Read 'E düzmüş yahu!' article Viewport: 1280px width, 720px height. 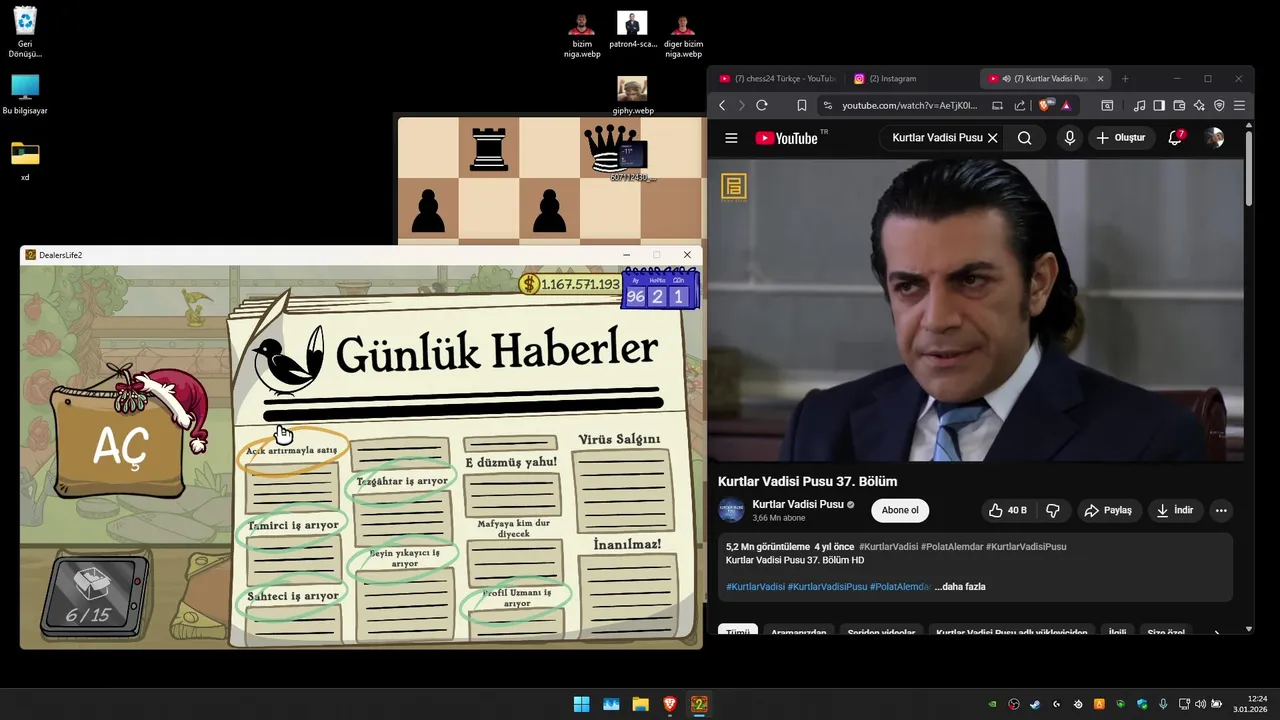(511, 462)
